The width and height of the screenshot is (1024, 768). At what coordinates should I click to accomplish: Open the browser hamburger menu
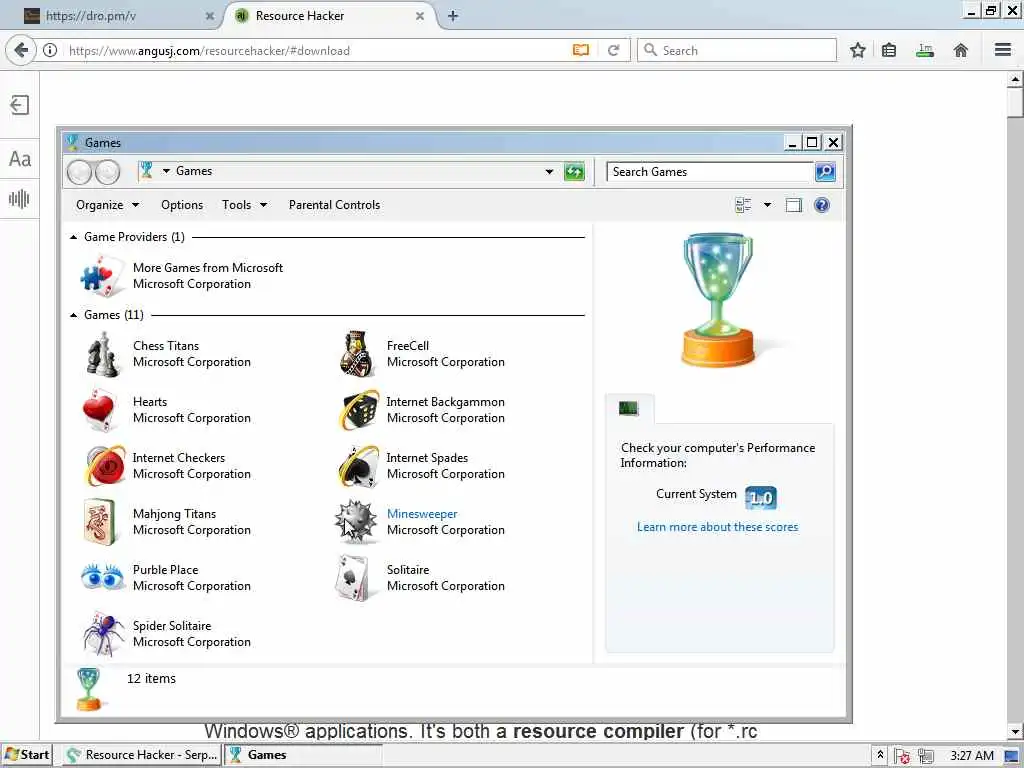(x=1003, y=50)
